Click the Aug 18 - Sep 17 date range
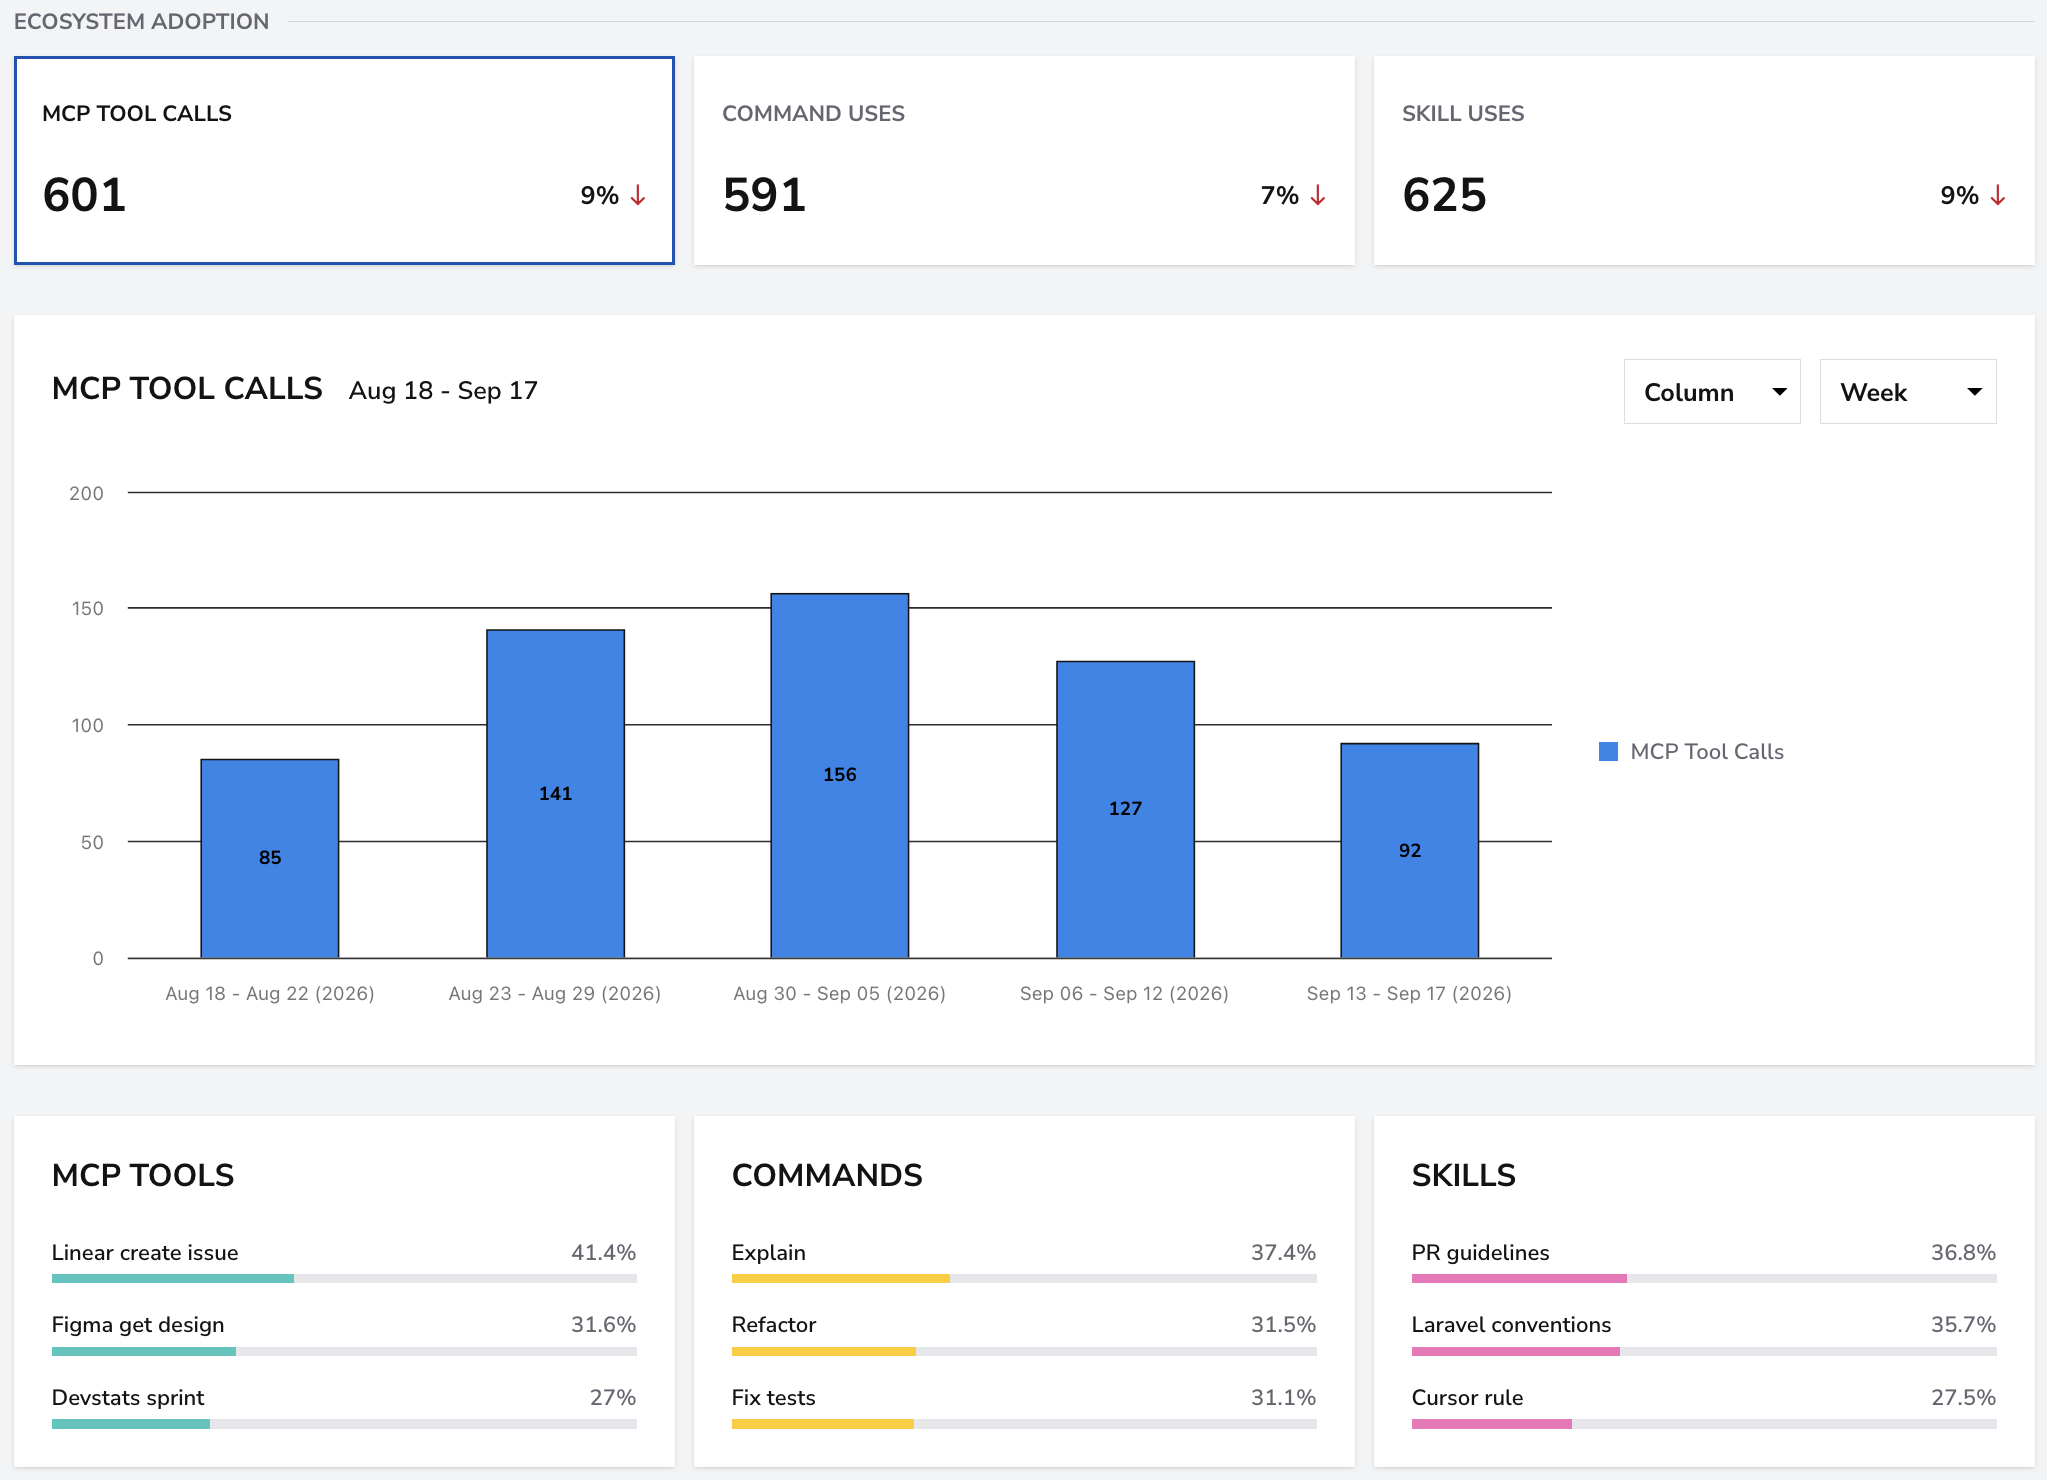This screenshot has height=1480, width=2047. coord(444,391)
